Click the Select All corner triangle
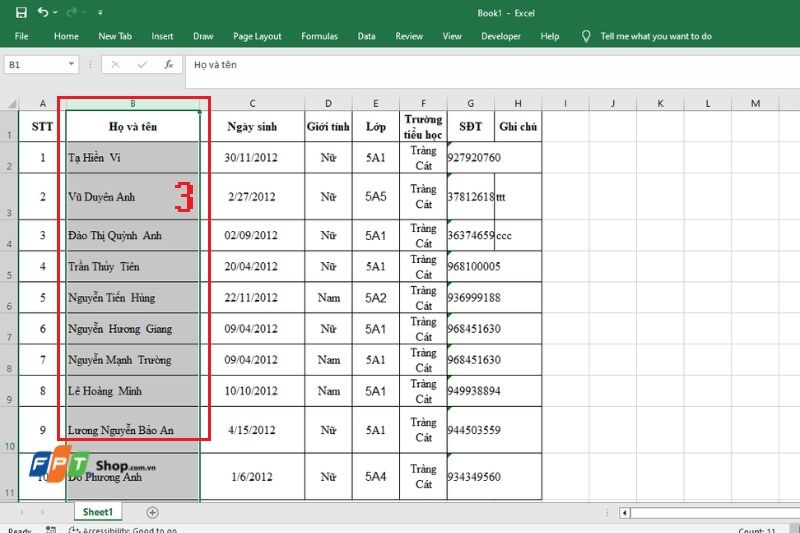The width and height of the screenshot is (800, 533). coord(11,104)
